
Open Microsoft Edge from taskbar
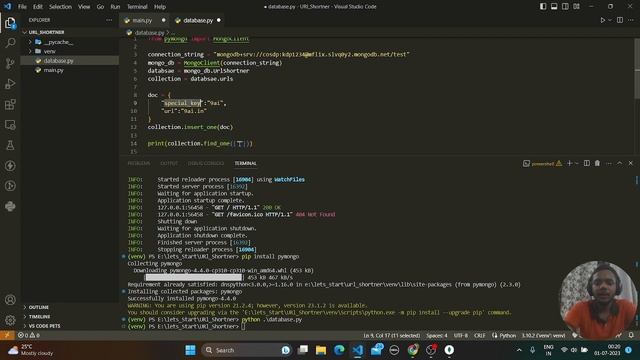pyautogui.click(x=339, y=350)
